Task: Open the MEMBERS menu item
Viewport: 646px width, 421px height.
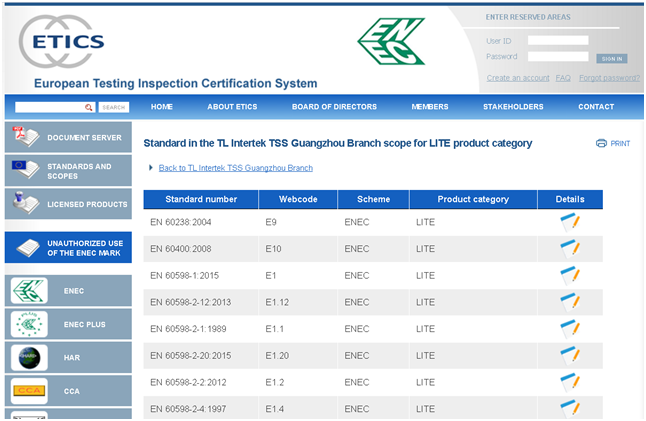Action: coord(430,107)
